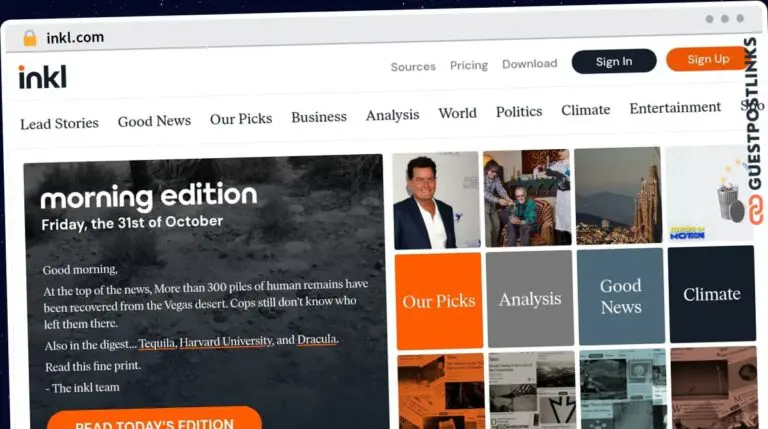Click the Good News tile
The height and width of the screenshot is (429, 768).
[621, 296]
